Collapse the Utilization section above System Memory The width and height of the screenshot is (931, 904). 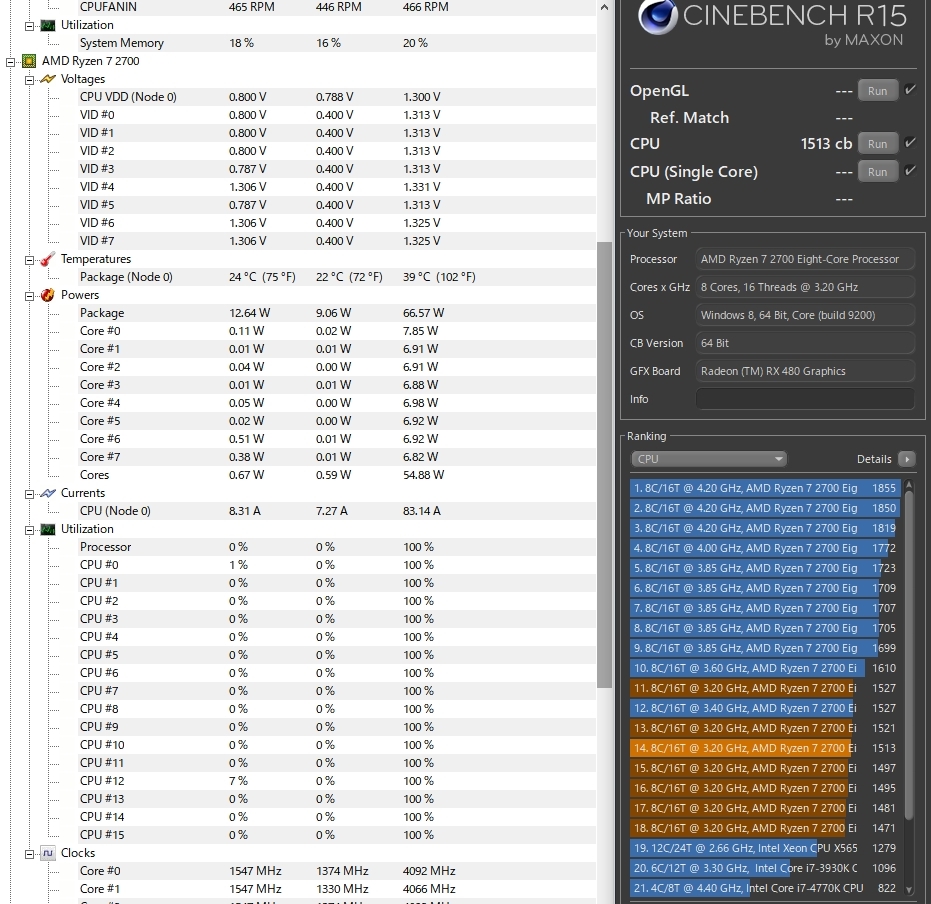tap(29, 26)
